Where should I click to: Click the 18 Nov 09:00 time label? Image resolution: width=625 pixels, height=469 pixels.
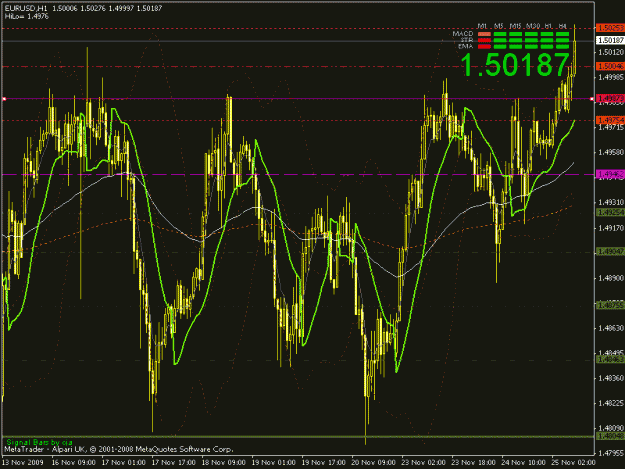tap(224, 463)
